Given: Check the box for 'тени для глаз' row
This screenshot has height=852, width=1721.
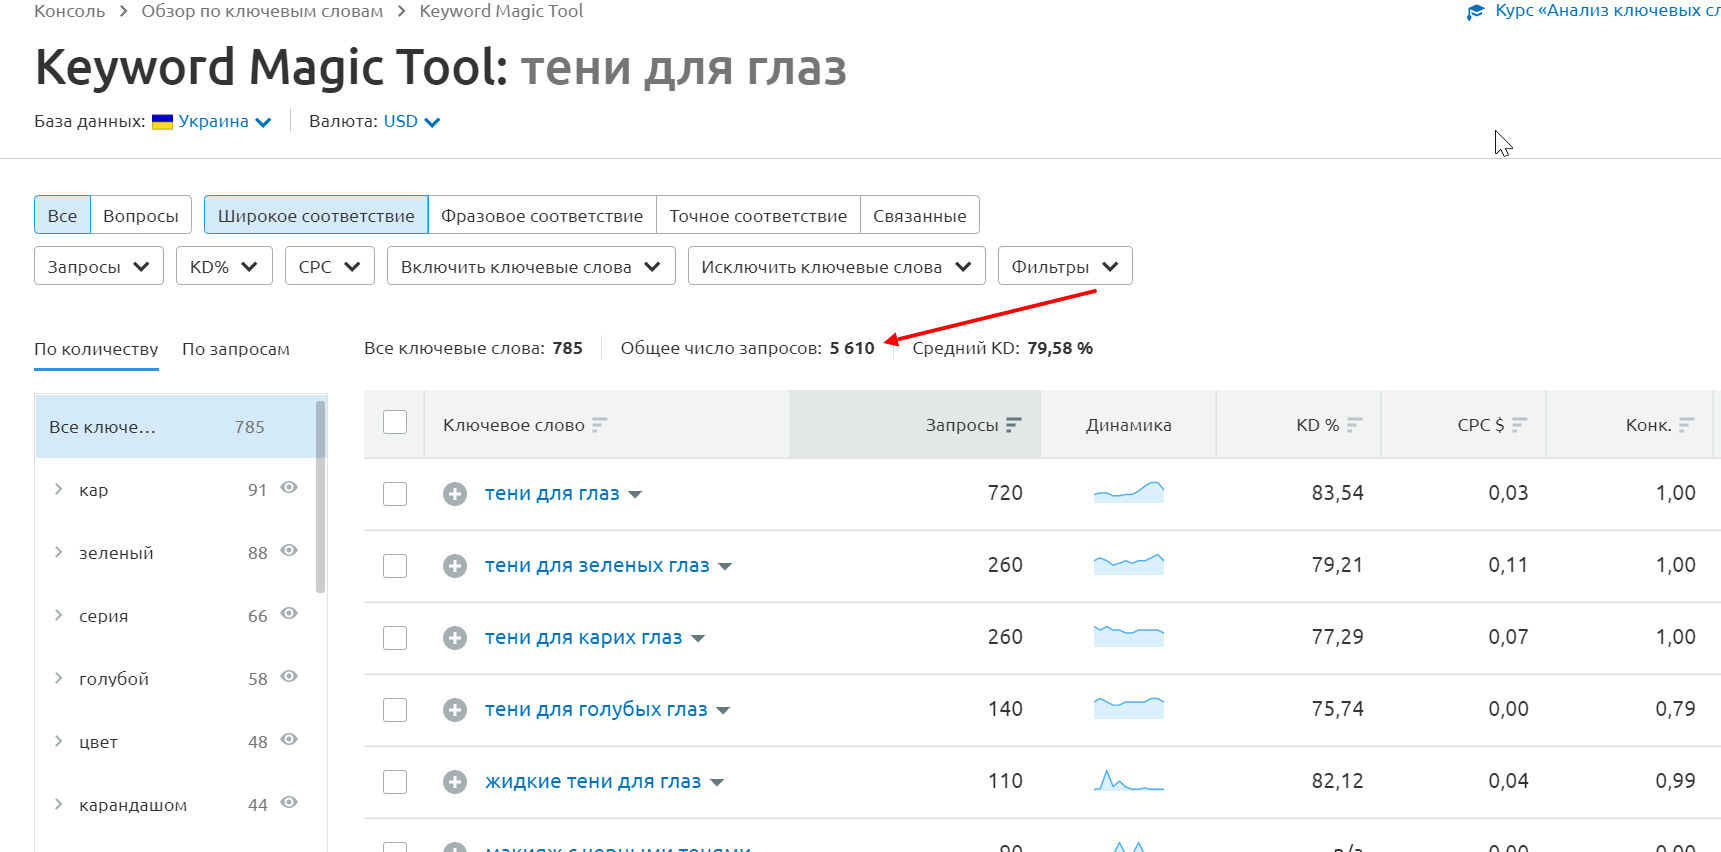Looking at the screenshot, I should (395, 494).
